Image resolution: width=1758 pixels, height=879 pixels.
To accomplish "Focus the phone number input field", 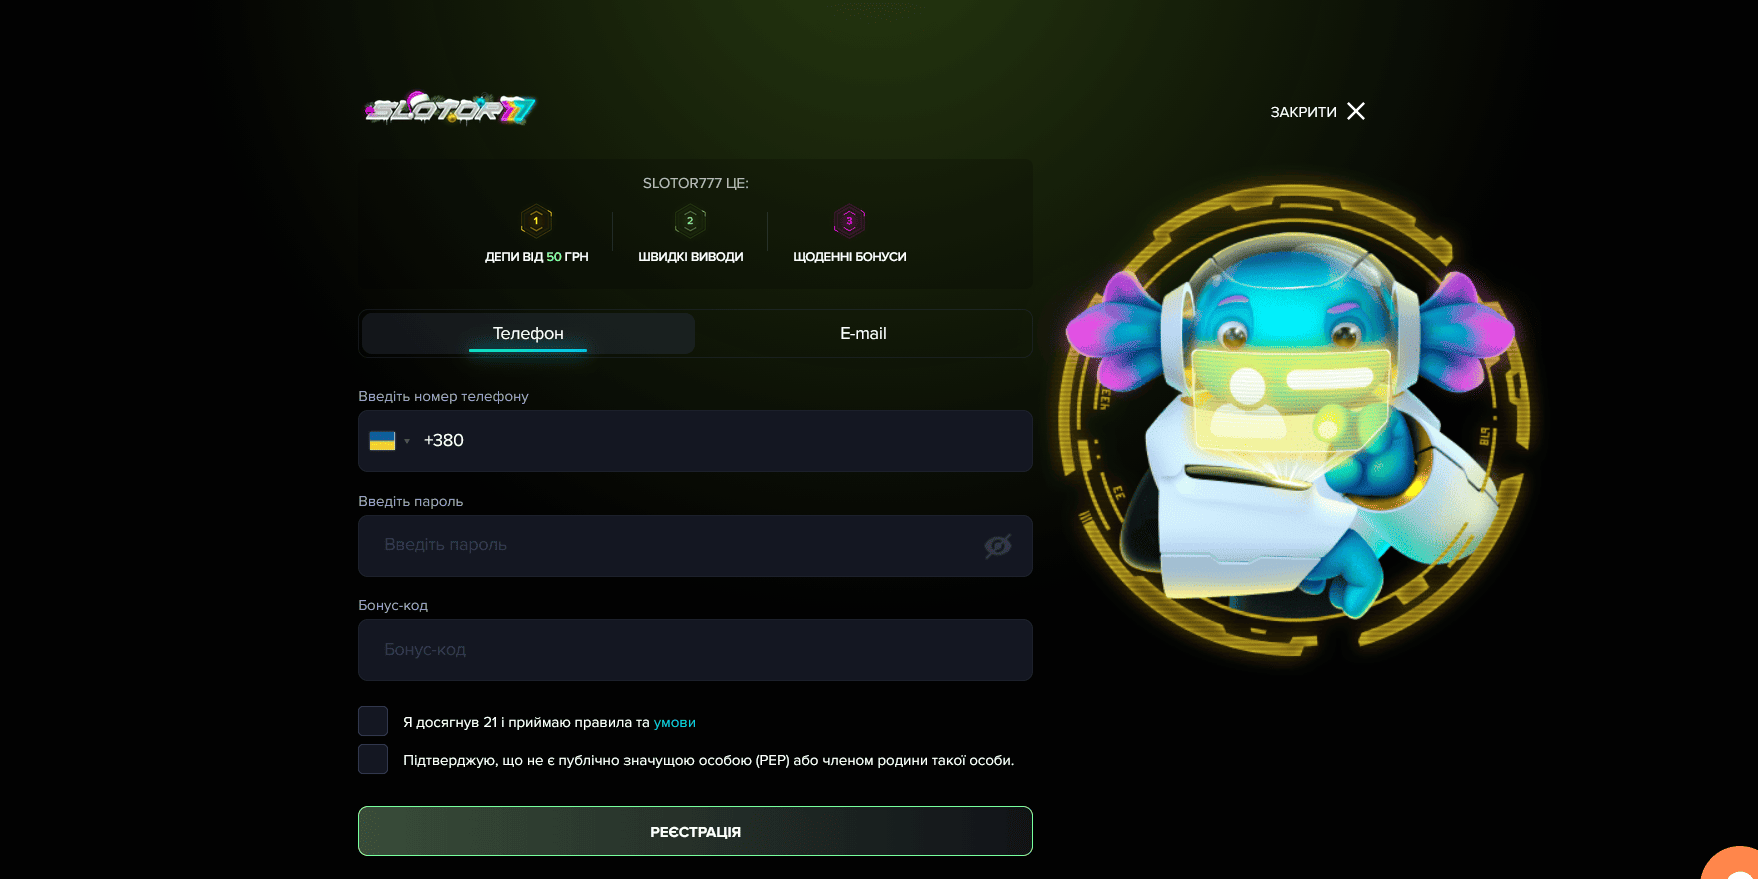I will click(x=695, y=441).
